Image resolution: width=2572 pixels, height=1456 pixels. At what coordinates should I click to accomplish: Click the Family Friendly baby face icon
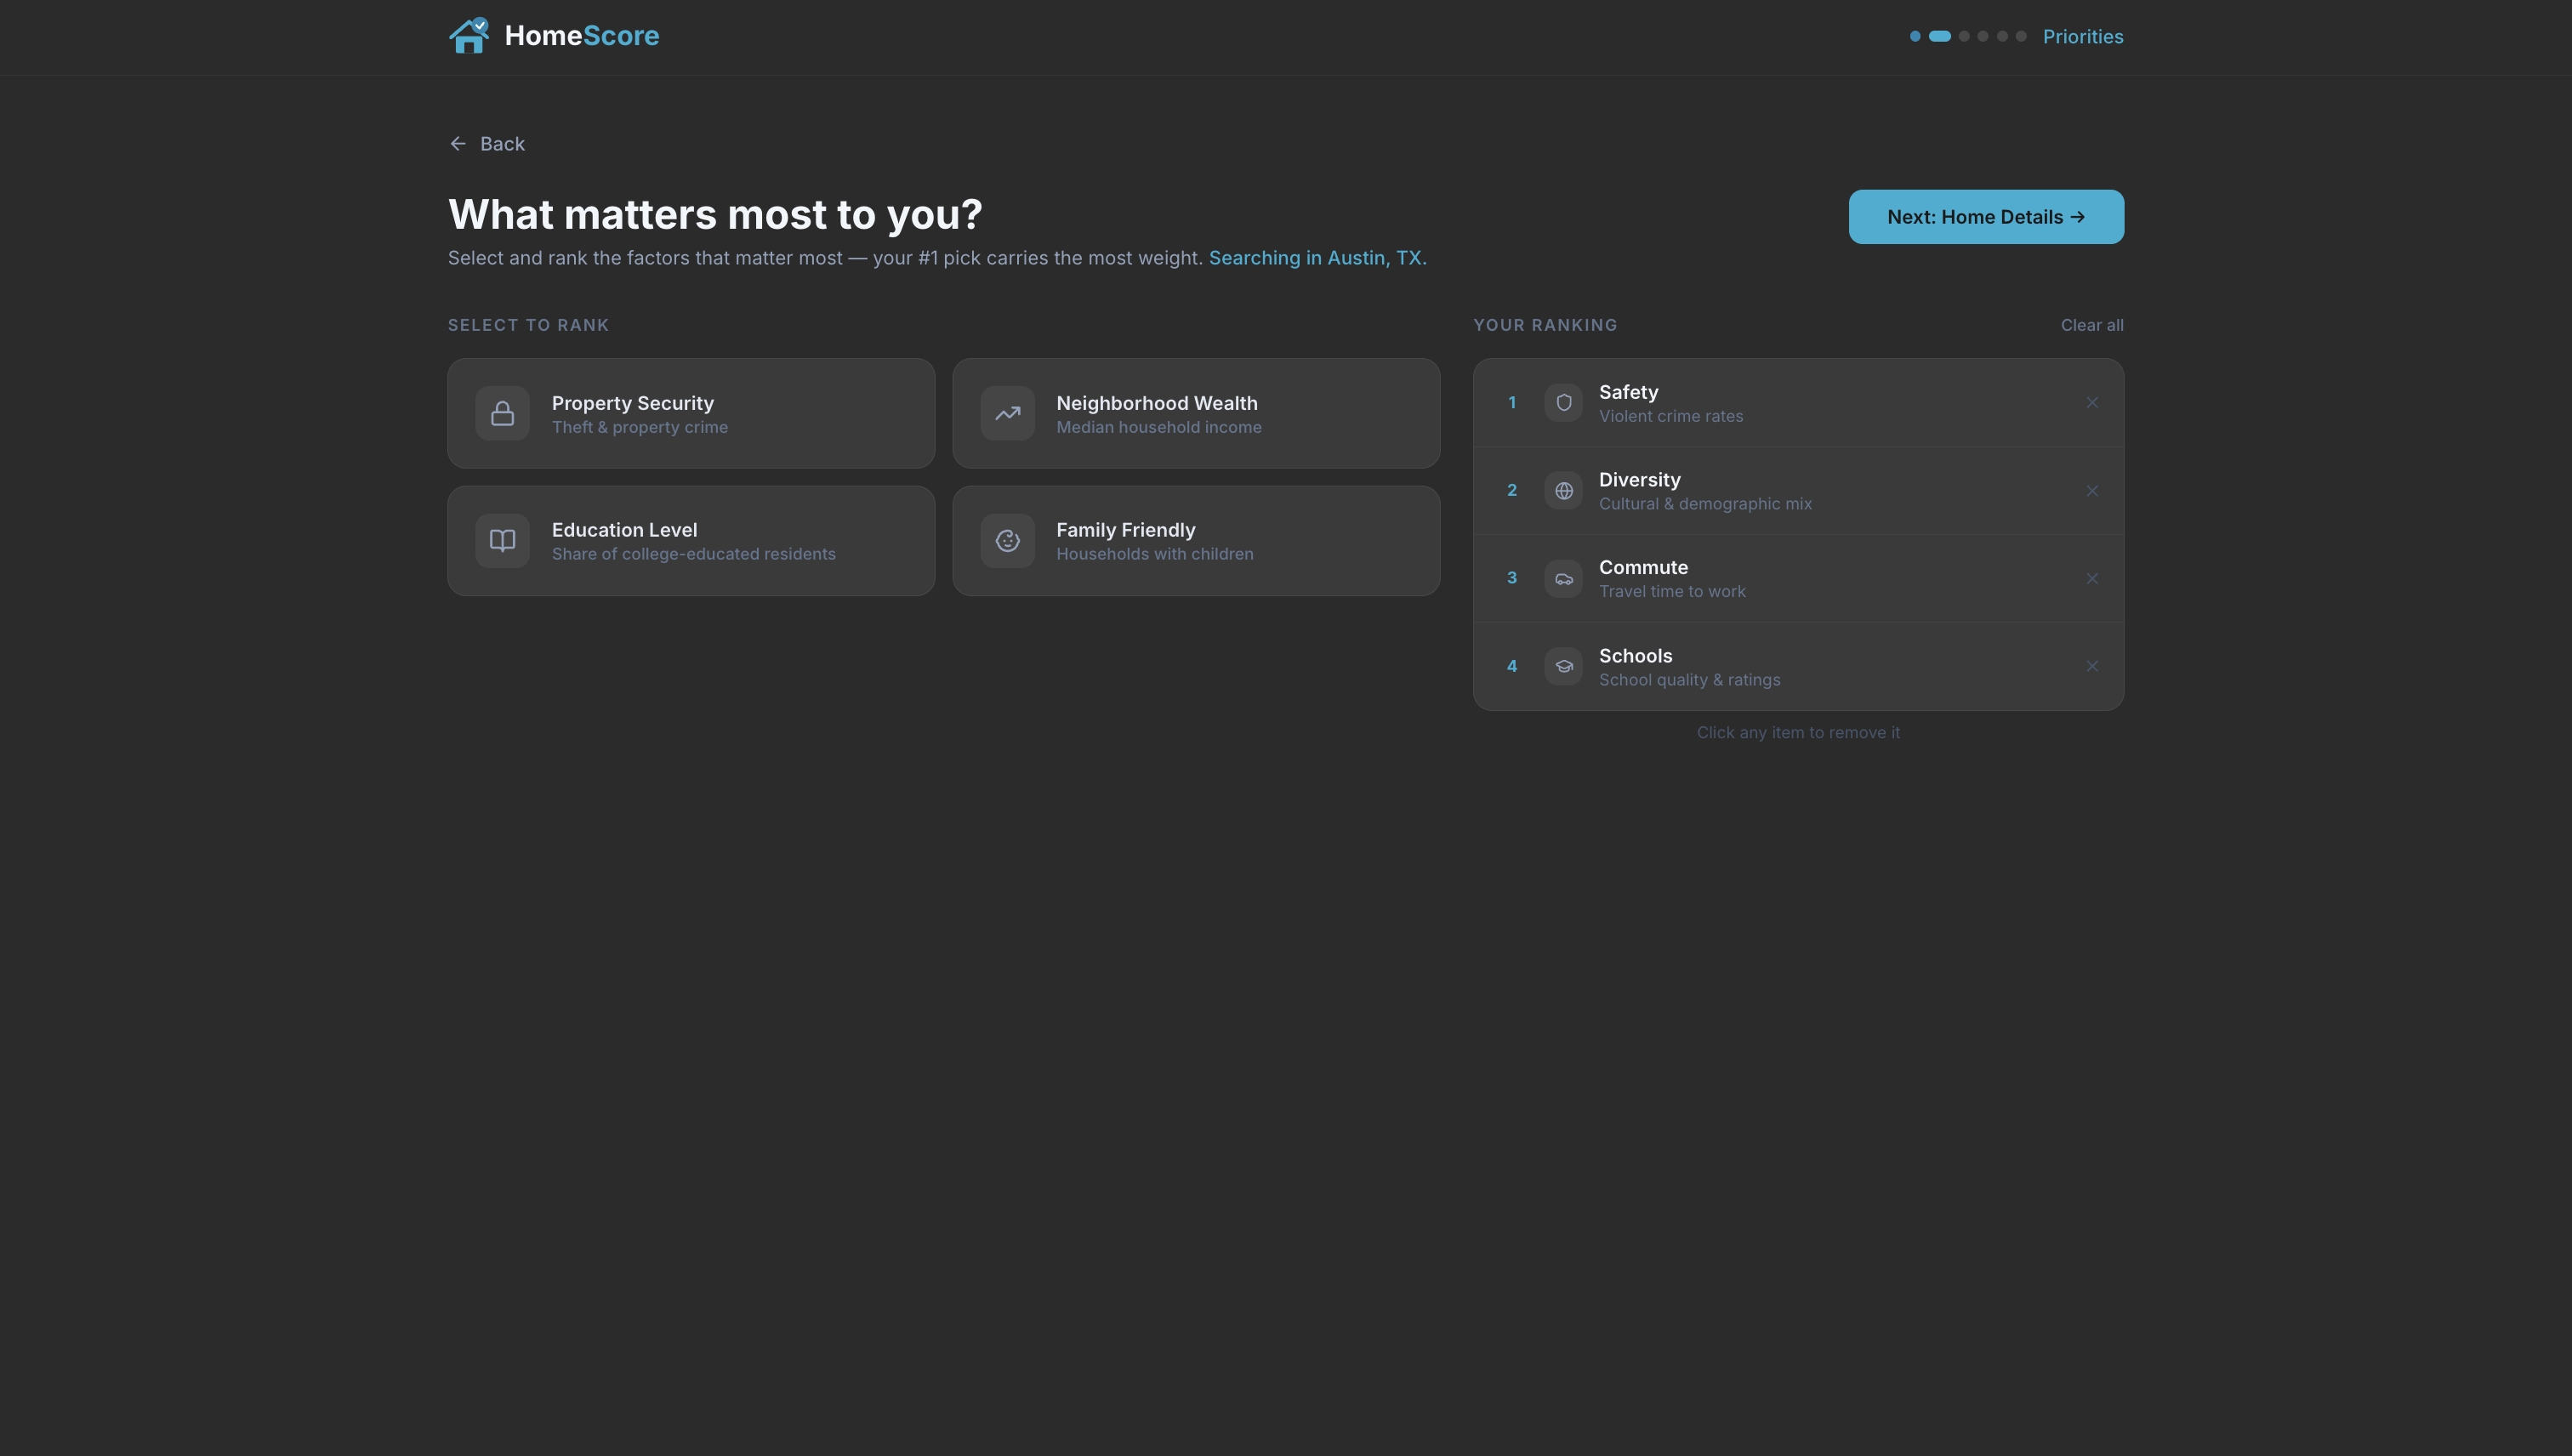click(1007, 541)
